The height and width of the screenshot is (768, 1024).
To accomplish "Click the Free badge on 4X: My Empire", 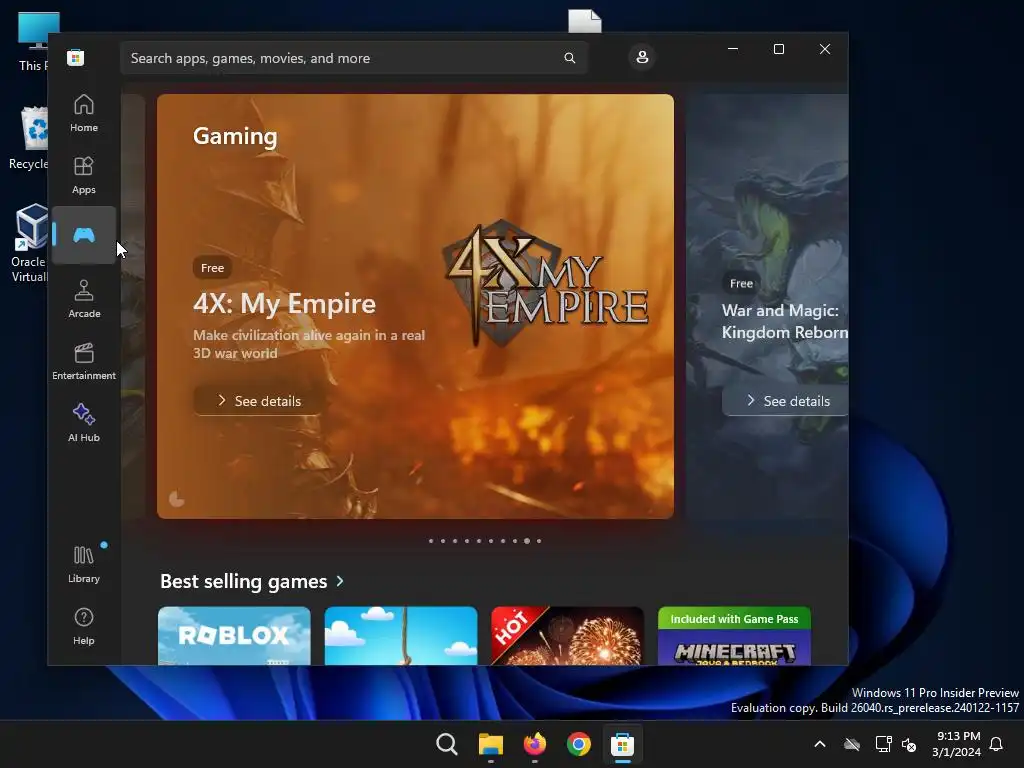I will 212,268.
